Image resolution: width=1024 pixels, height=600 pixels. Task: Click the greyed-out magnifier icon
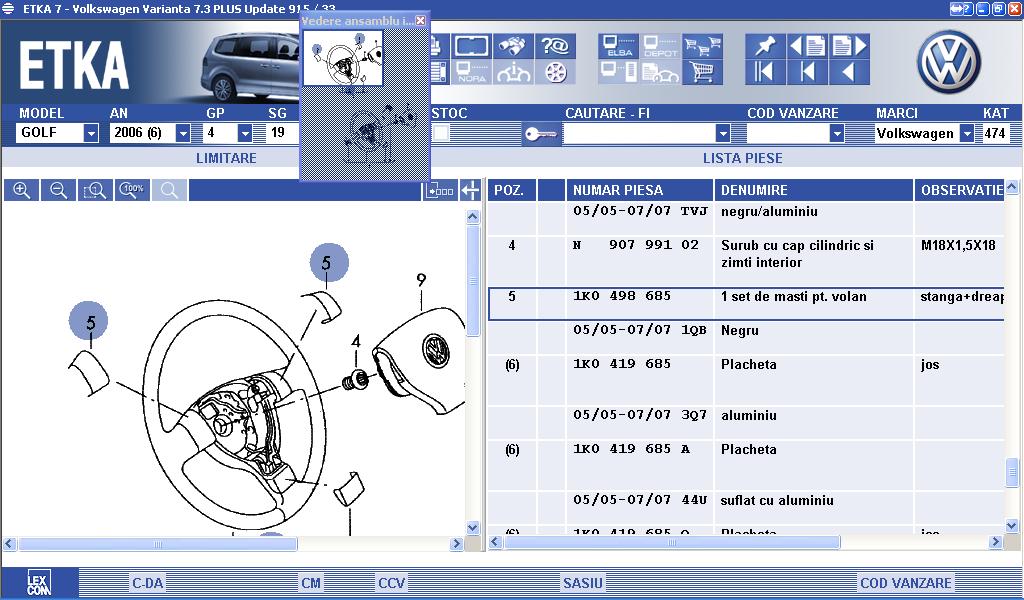click(169, 190)
